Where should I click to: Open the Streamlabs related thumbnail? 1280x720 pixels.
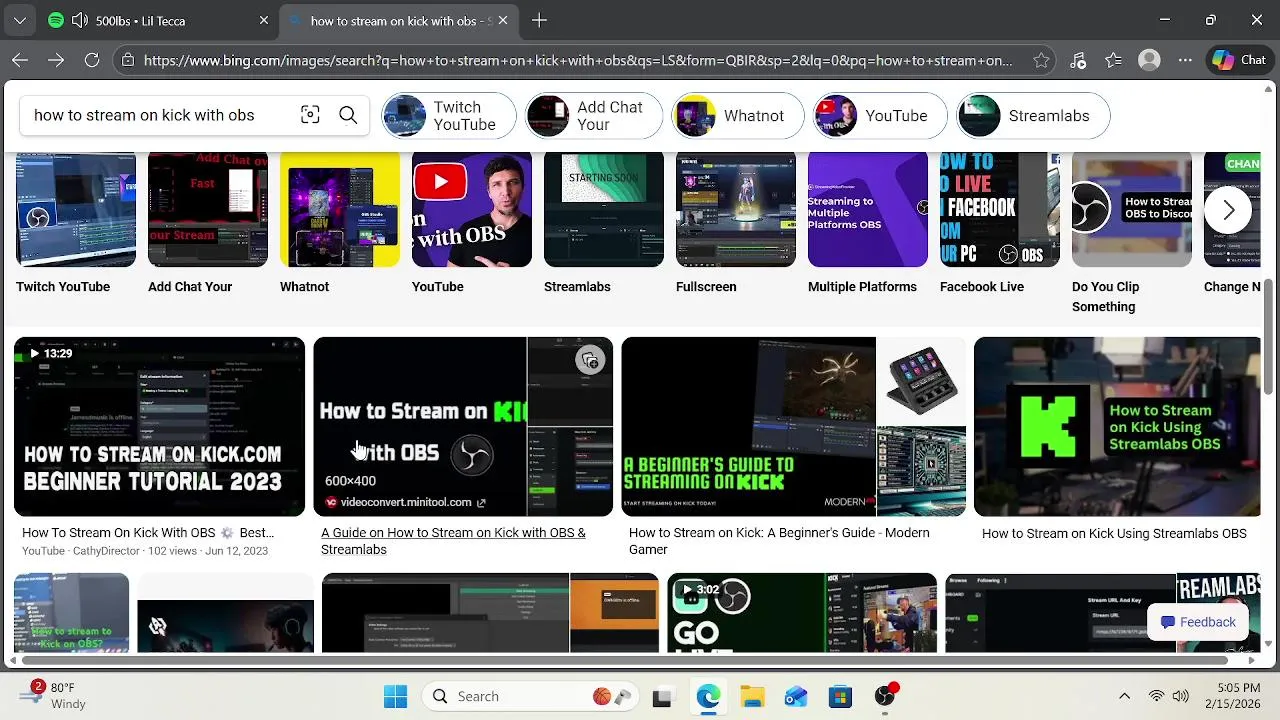(x=604, y=210)
